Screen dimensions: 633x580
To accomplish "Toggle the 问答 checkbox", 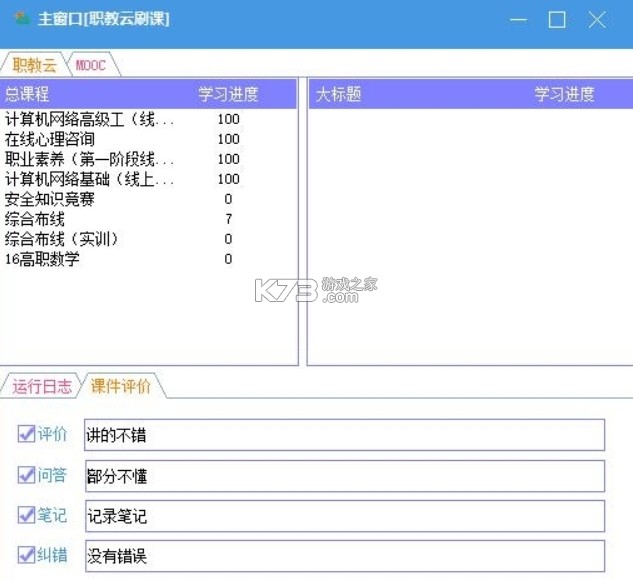I will pos(26,475).
